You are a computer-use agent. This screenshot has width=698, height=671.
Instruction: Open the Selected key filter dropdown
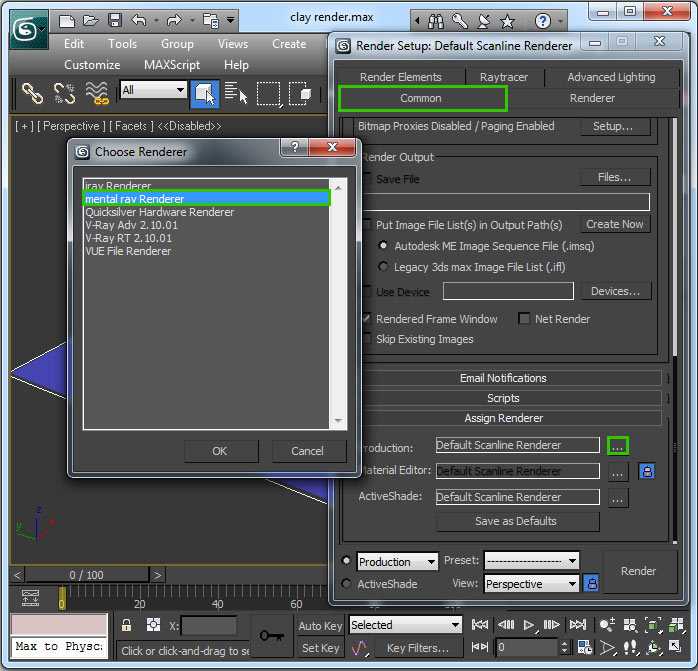point(406,625)
